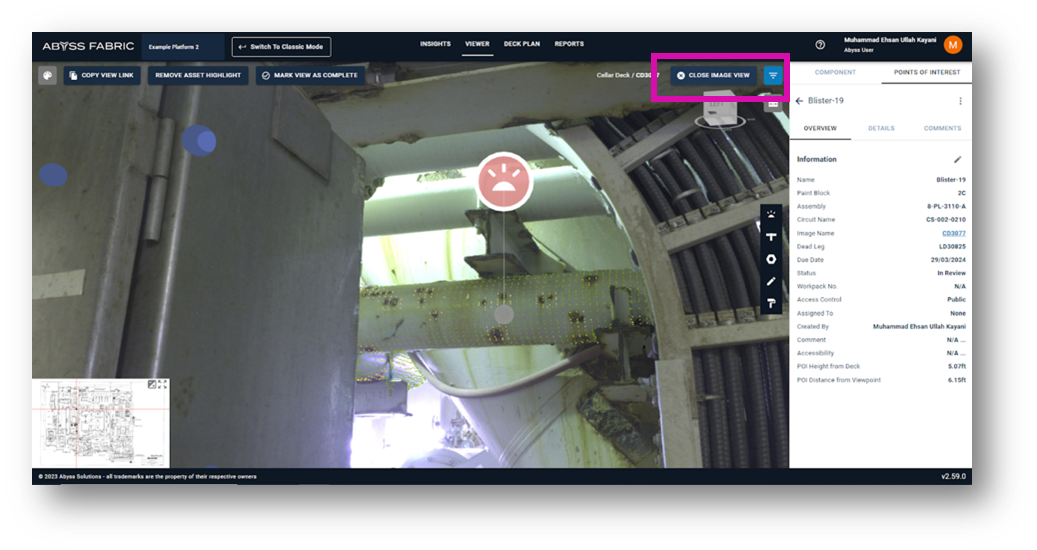Click the red blister point-of-interest marker

[504, 181]
